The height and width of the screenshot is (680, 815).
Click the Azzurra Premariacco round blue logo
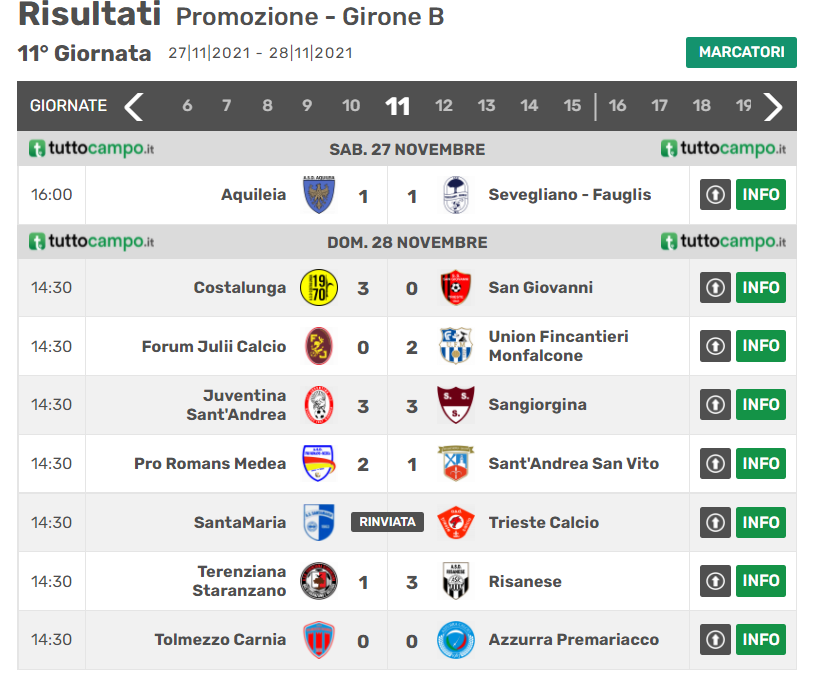point(456,640)
